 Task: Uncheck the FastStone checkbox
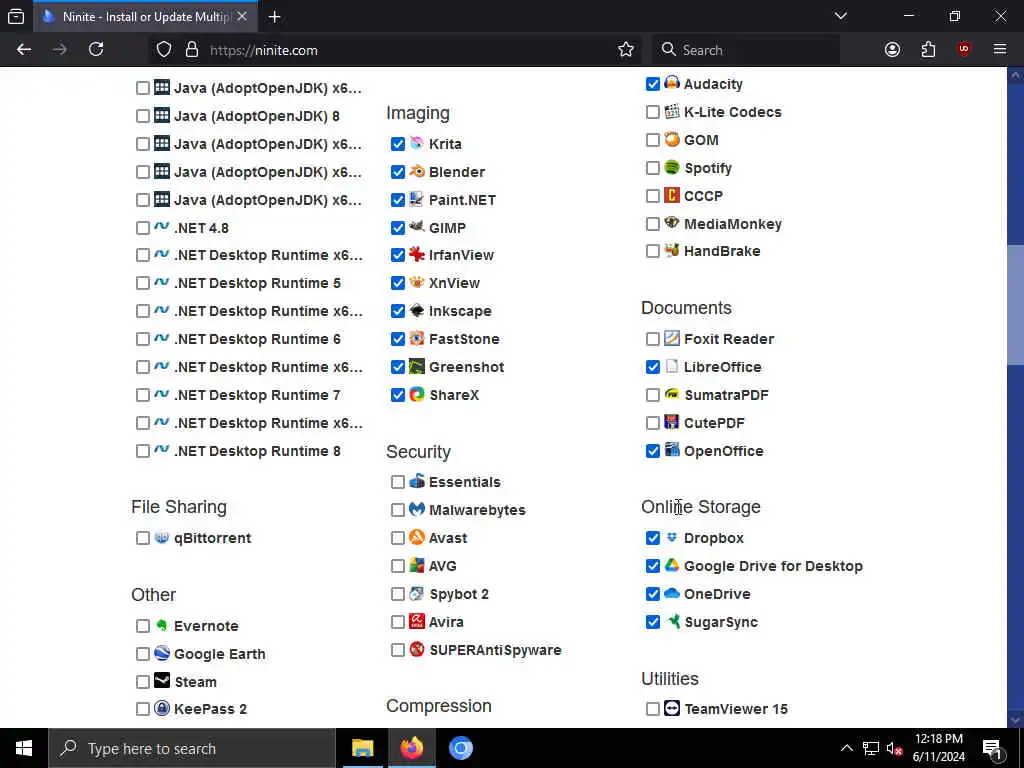398,339
